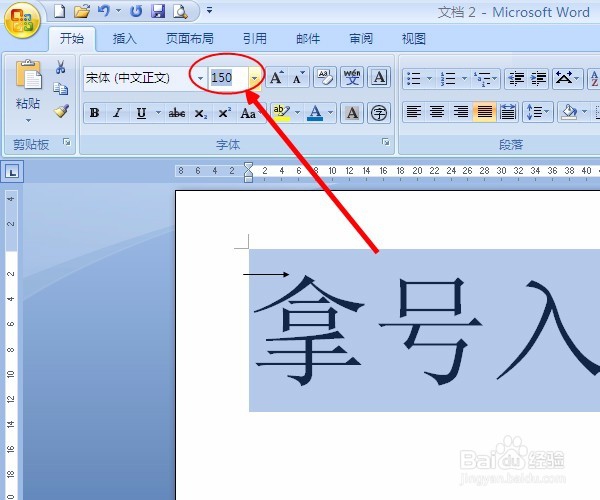
Task: Cut selection with the scissors icon
Action: pyautogui.click(x=60, y=67)
